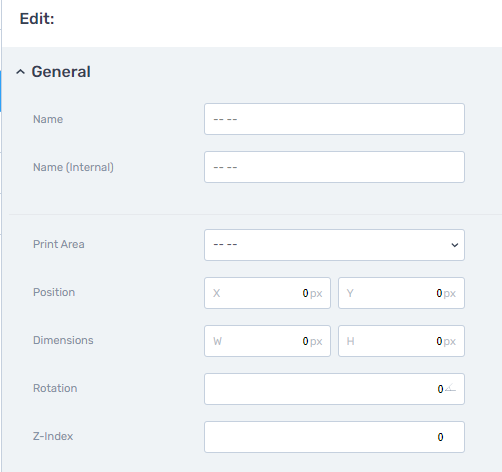Select the Position X field
This screenshot has height=472, width=502.
tap(267, 293)
